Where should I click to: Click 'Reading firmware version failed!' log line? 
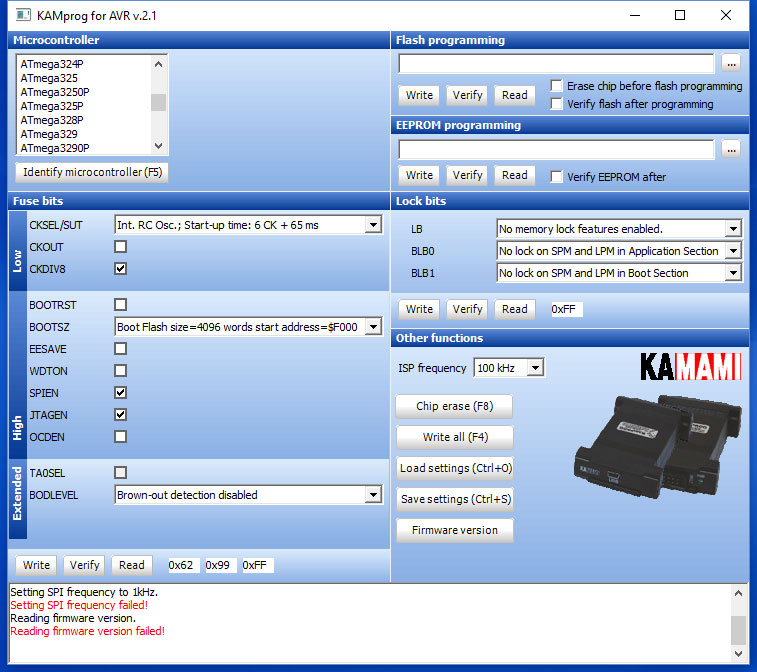[87, 631]
